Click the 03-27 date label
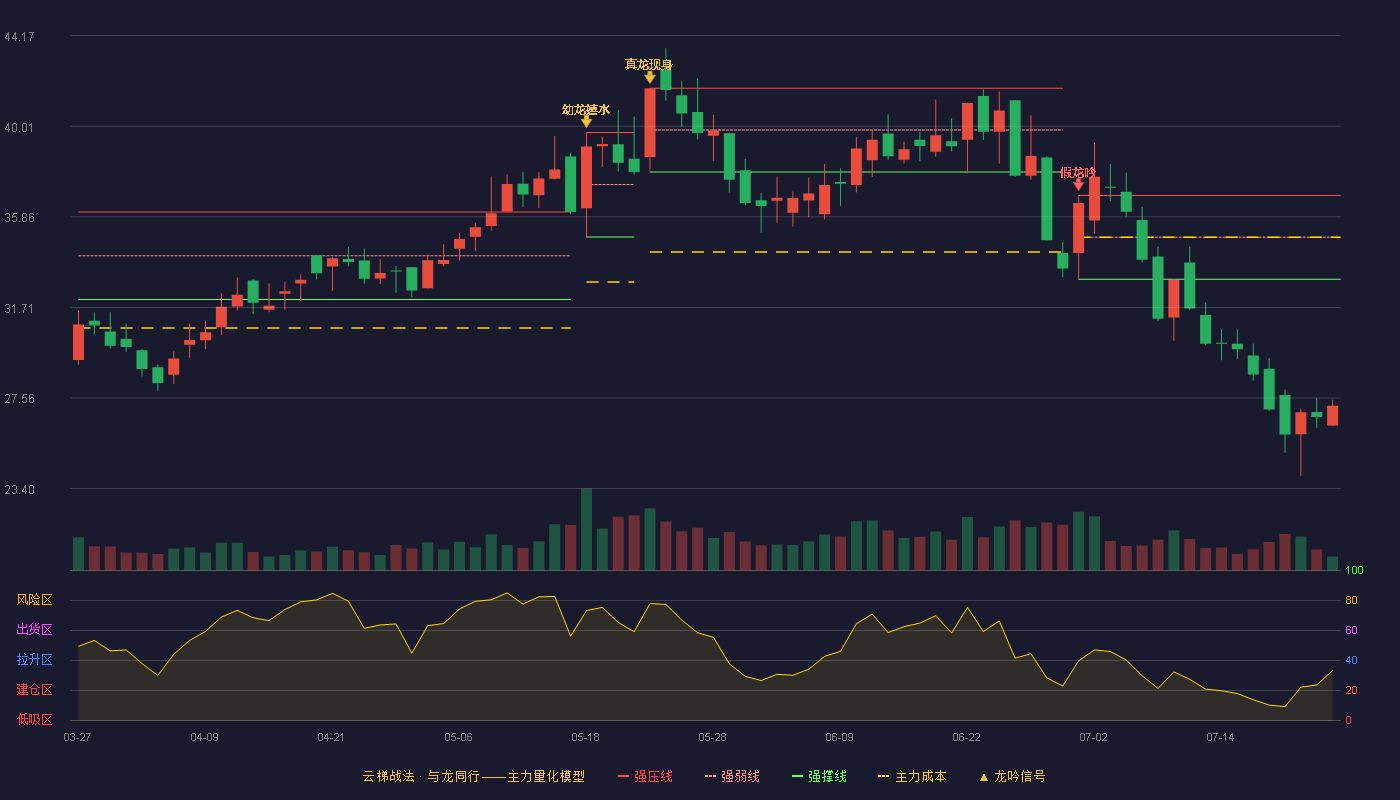 point(77,737)
